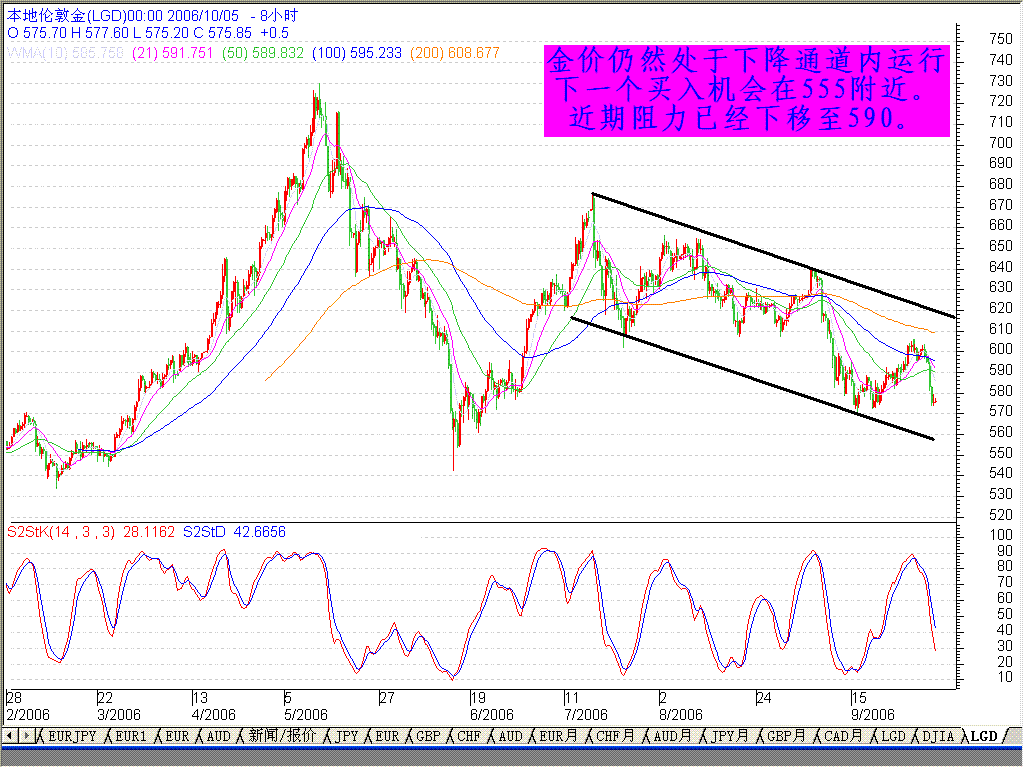Click the 520 price axis label

click(x=1000, y=515)
